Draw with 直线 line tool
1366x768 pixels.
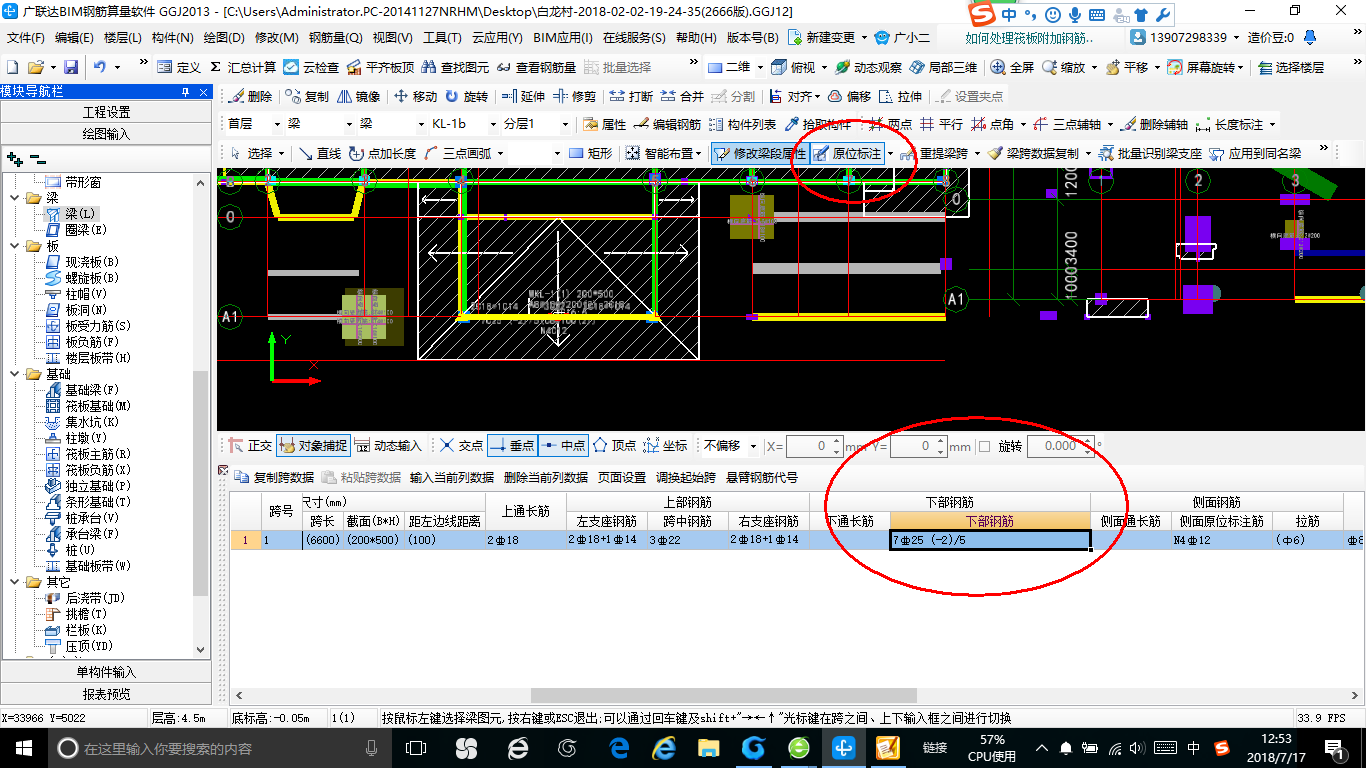(319, 153)
